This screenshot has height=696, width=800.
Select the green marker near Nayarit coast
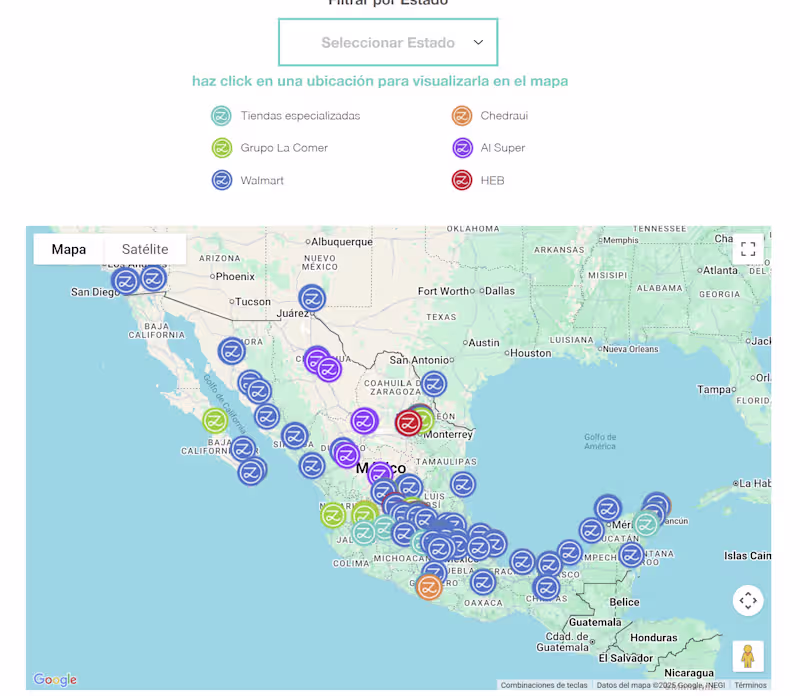pos(333,515)
